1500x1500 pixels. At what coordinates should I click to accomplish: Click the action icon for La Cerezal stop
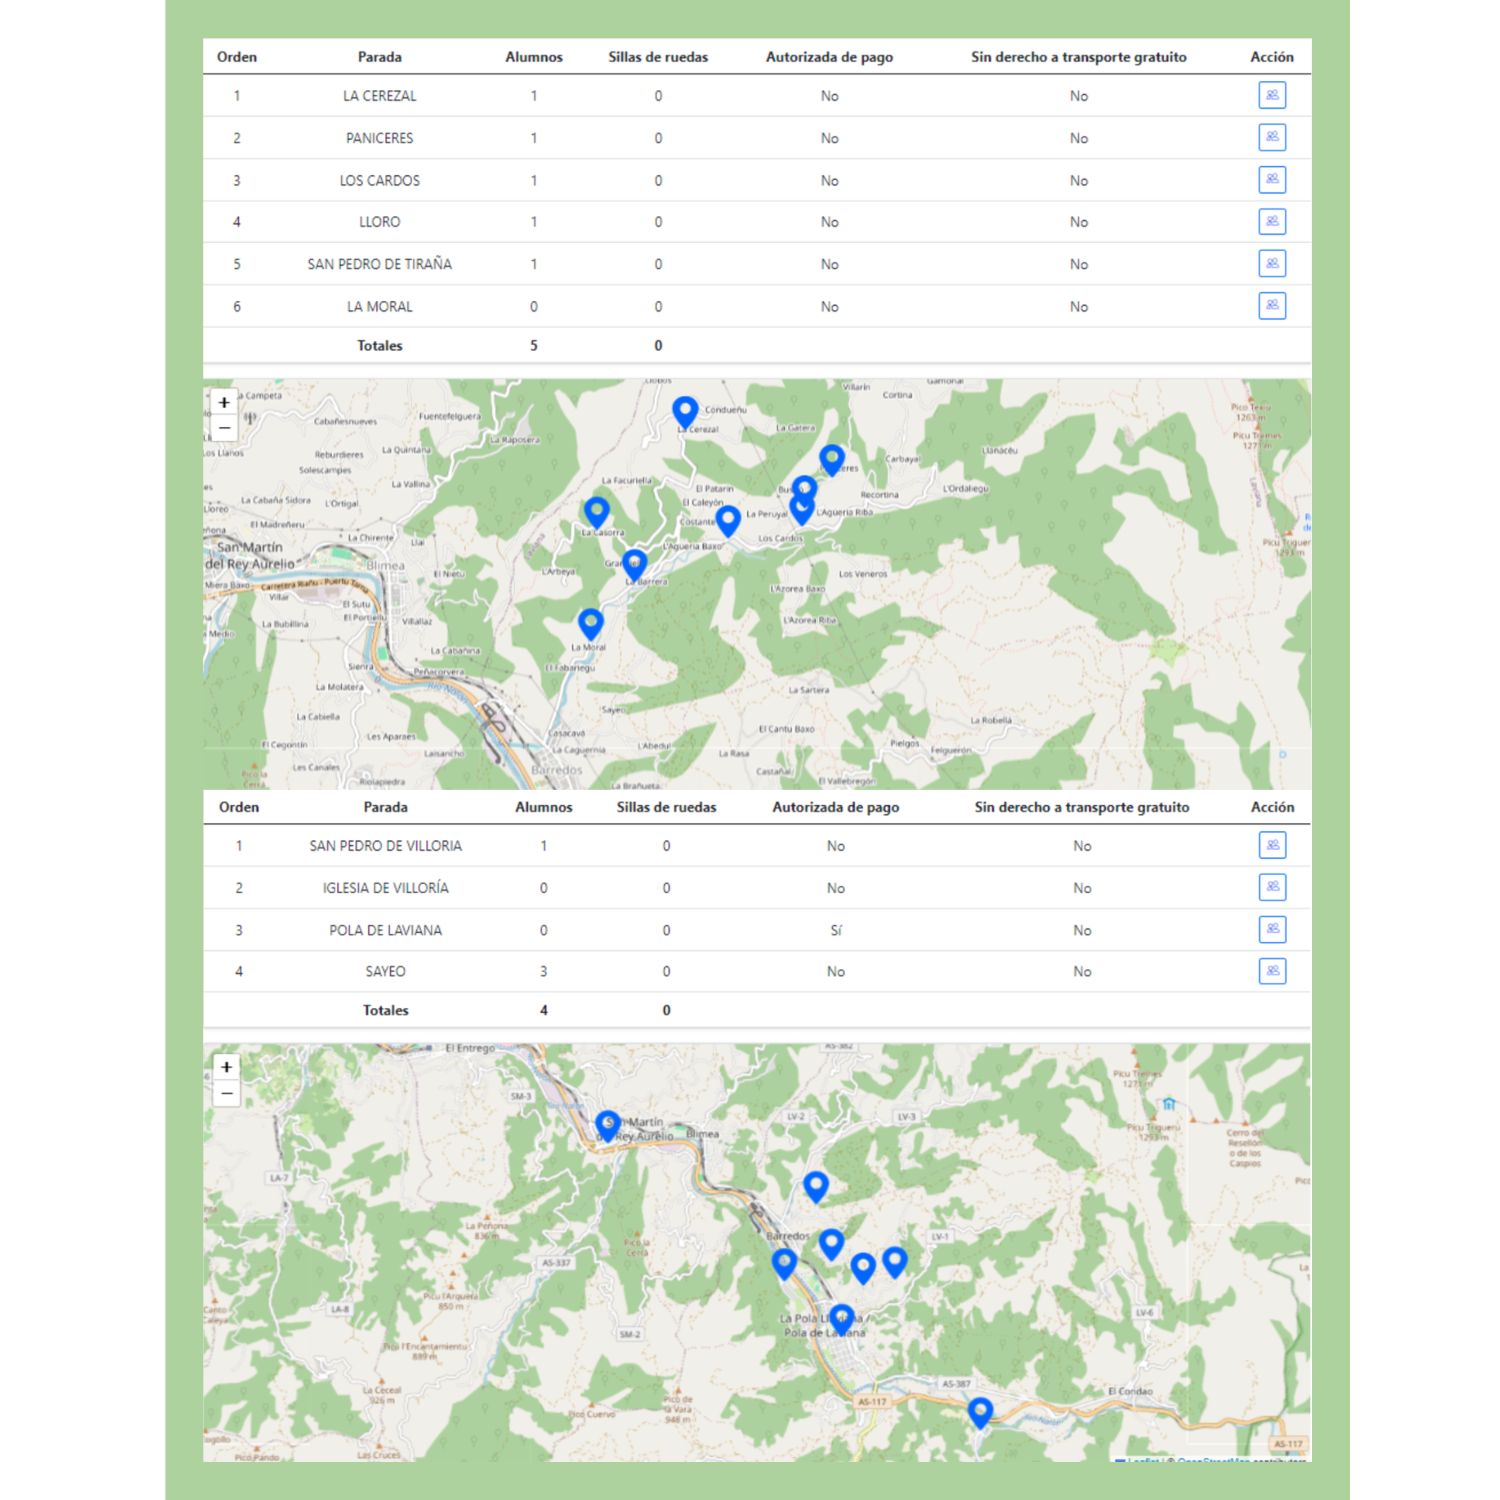coord(1271,96)
